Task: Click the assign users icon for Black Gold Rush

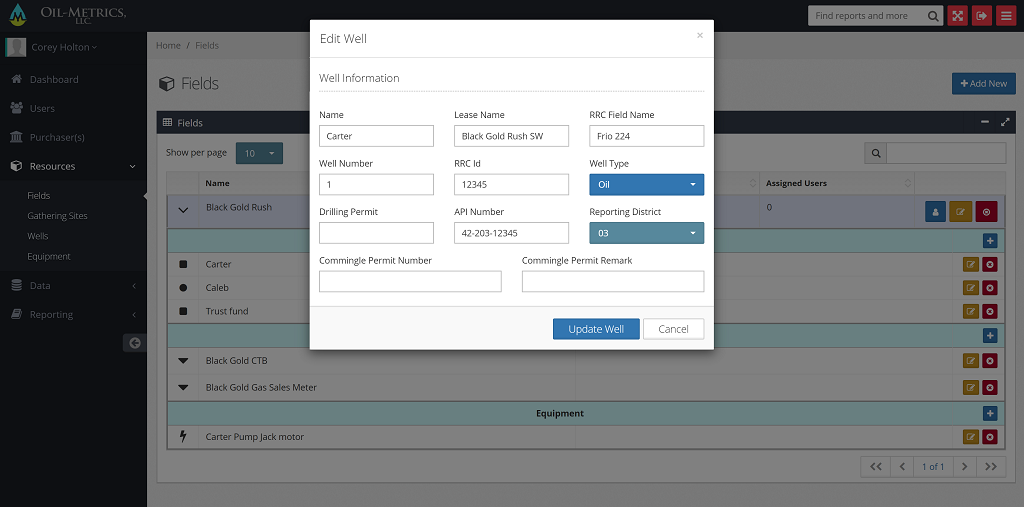Action: [935, 211]
